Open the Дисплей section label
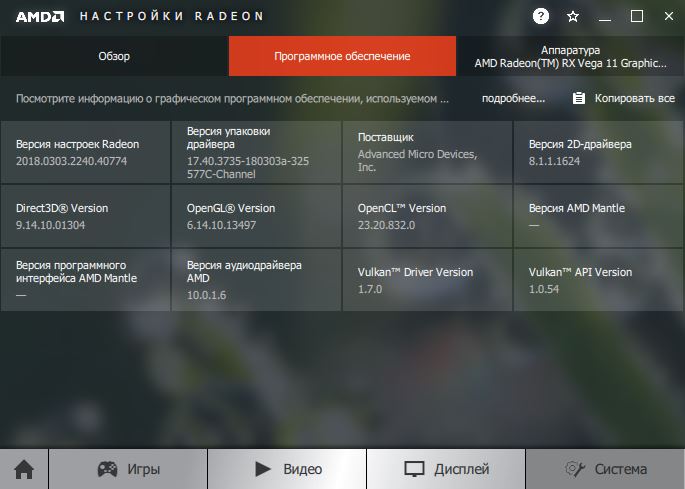The height and width of the screenshot is (489, 685). (461, 469)
